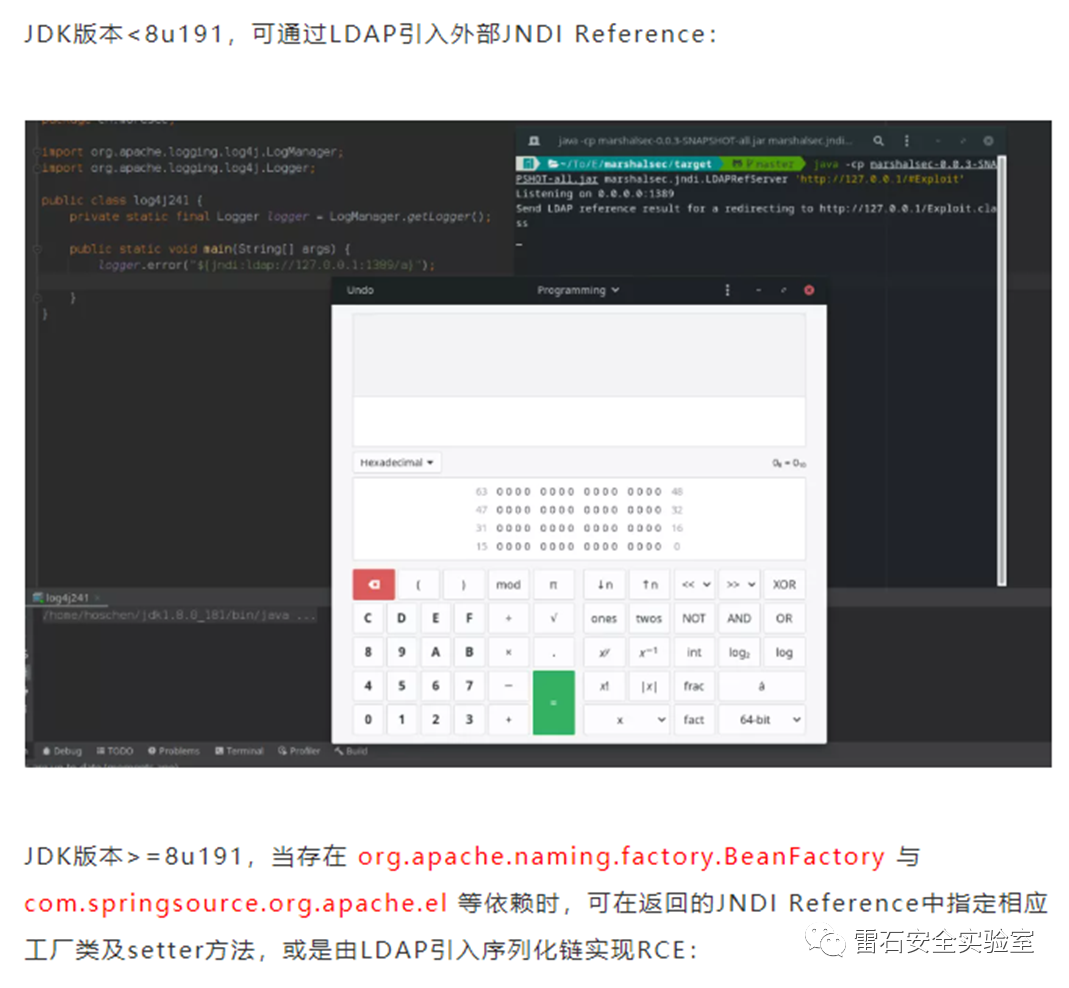The height and width of the screenshot is (988, 1069).
Task: Switch to the Debug tool window tab
Action: click(62, 751)
